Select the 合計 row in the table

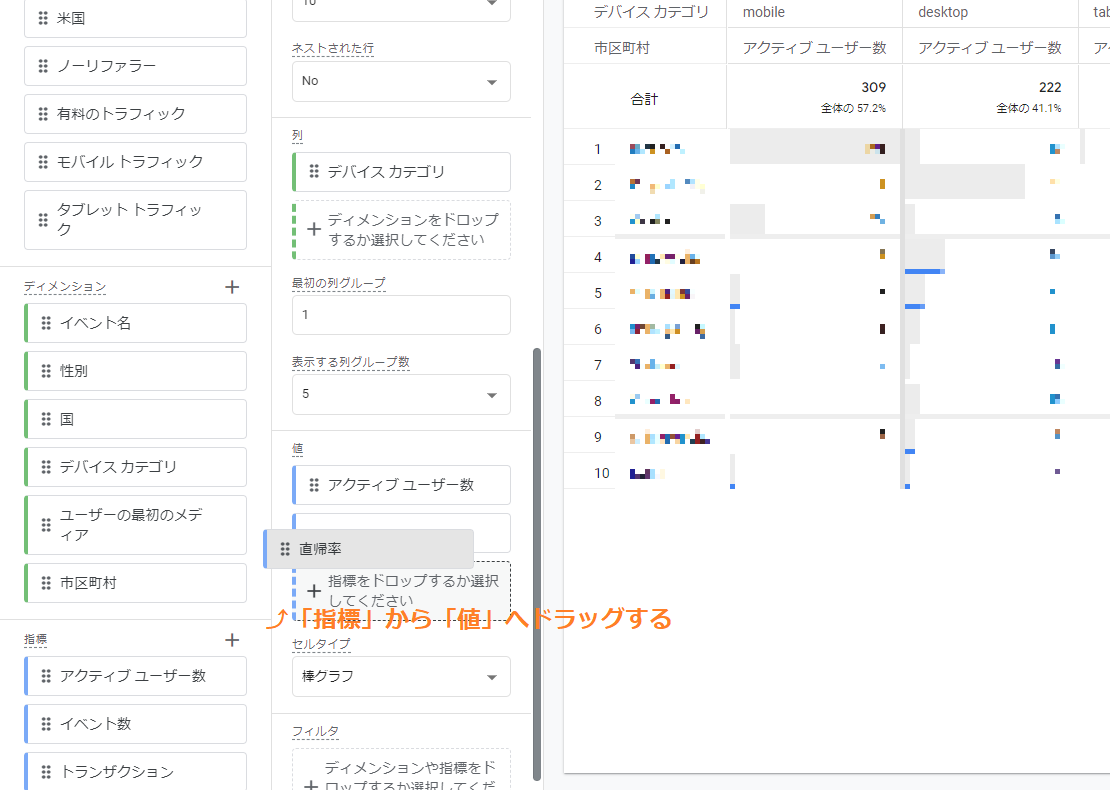644,96
